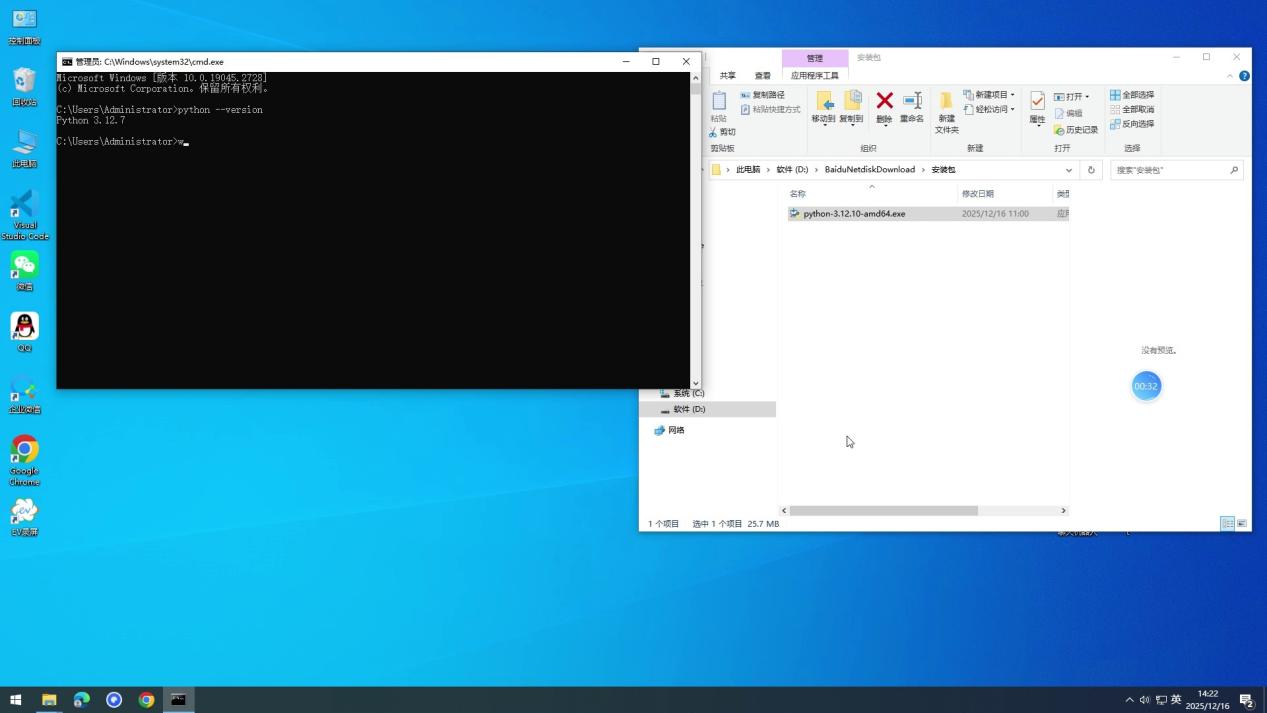Image resolution: width=1267 pixels, height=713 pixels.
Task: Switch to the 查看 (View) ribbon tab
Action: click(762, 74)
